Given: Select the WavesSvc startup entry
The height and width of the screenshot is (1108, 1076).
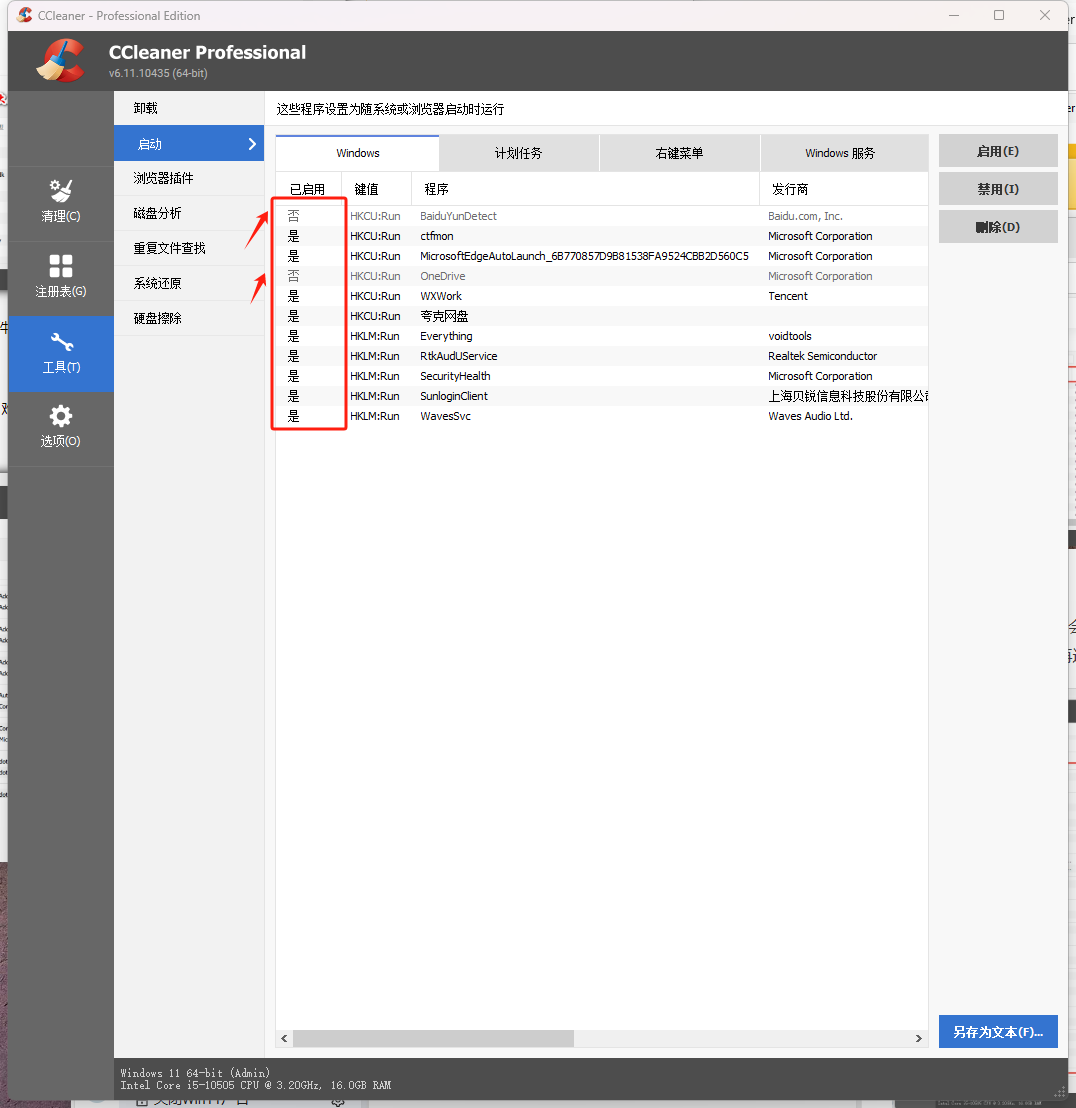Looking at the screenshot, I should point(602,416).
